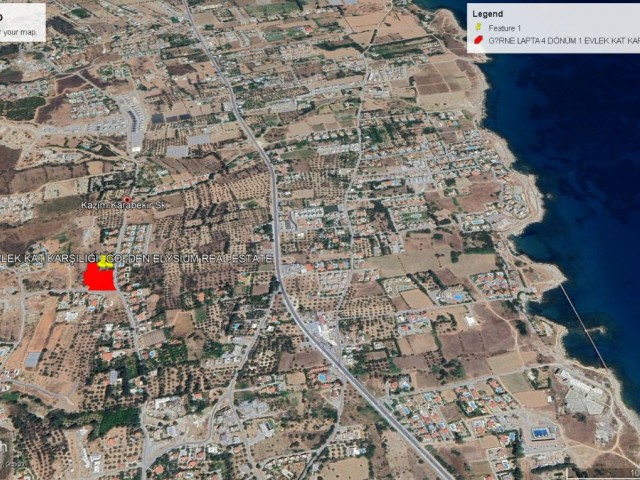
Task: Click the yellow pushpin marker above red plot
Action: [x=105, y=262]
